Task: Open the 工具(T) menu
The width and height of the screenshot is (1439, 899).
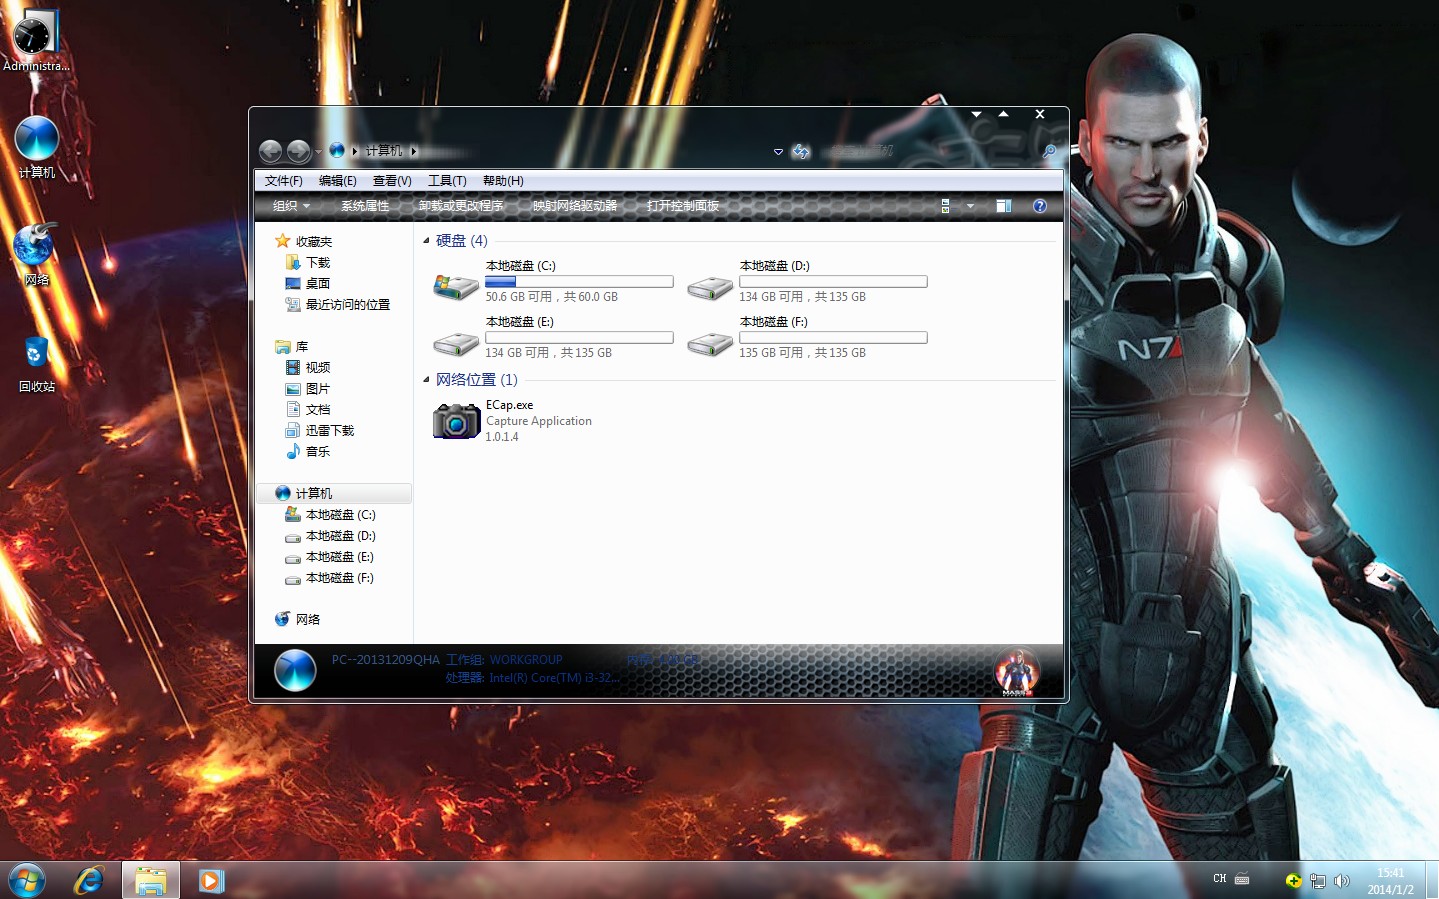Action: click(447, 181)
